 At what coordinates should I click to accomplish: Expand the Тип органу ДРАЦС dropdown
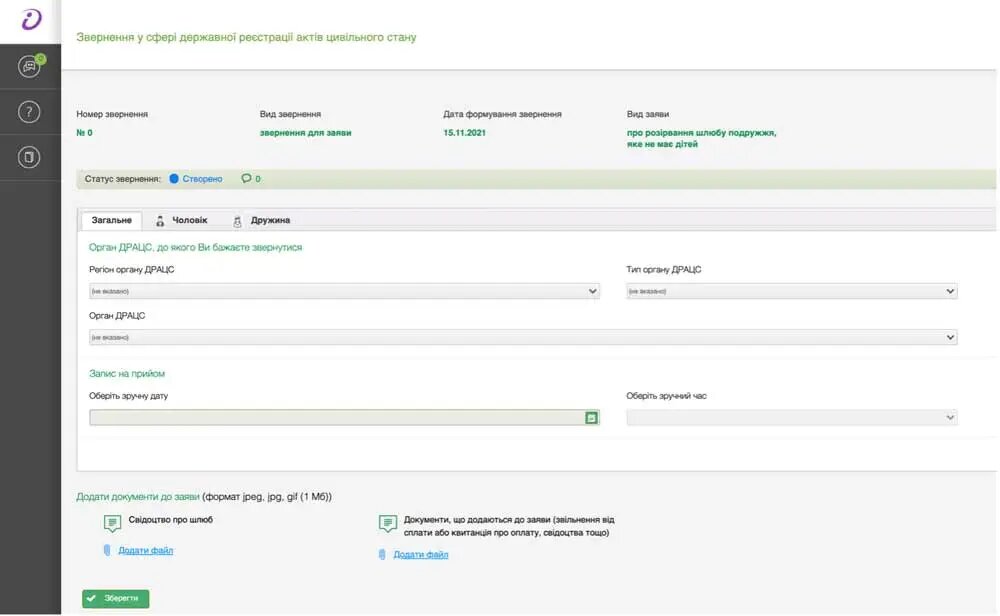pyautogui.click(x=791, y=291)
